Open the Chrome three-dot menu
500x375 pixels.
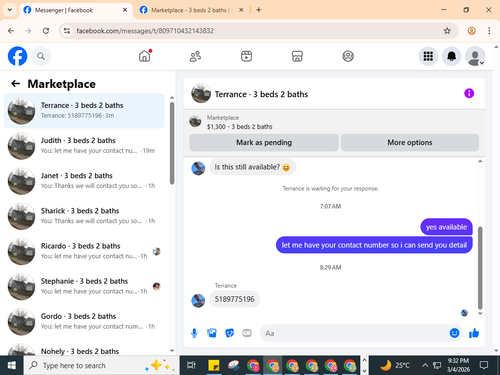[489, 31]
